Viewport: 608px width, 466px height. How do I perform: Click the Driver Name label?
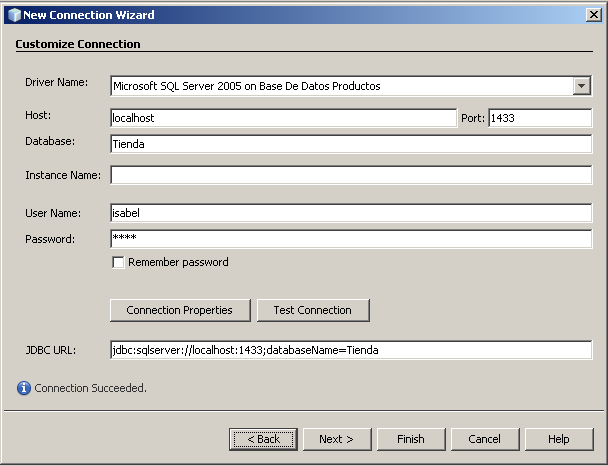tap(57, 82)
